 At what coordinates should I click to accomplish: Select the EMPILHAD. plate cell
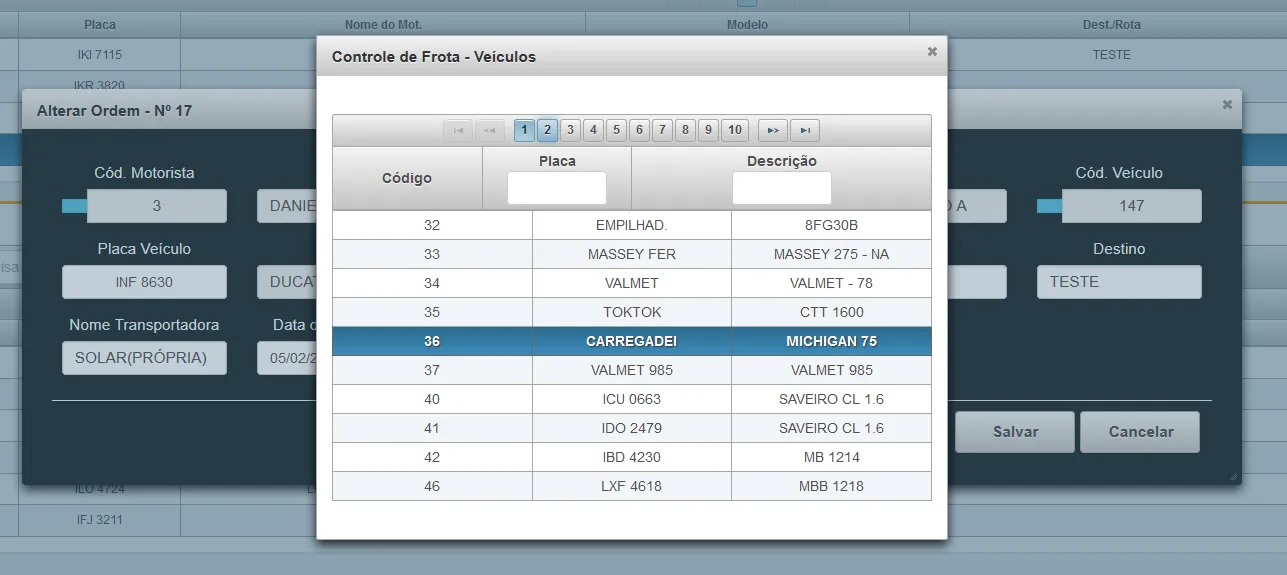pos(632,225)
